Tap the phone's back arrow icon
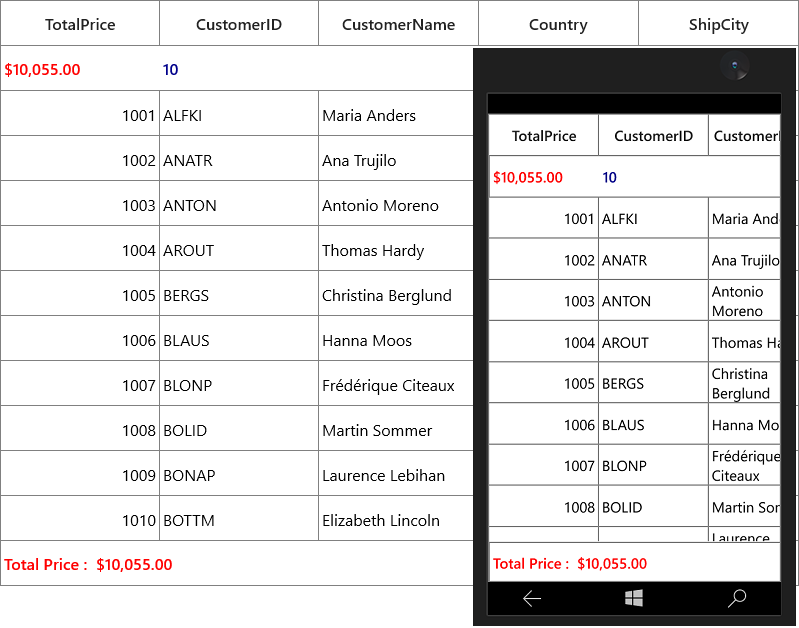Viewport: 799px width, 628px height. coord(531,598)
